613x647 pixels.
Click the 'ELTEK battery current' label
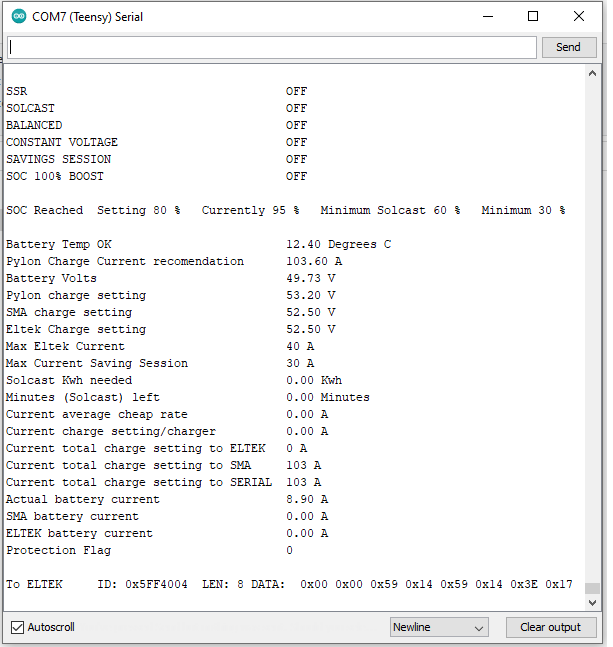pos(79,533)
